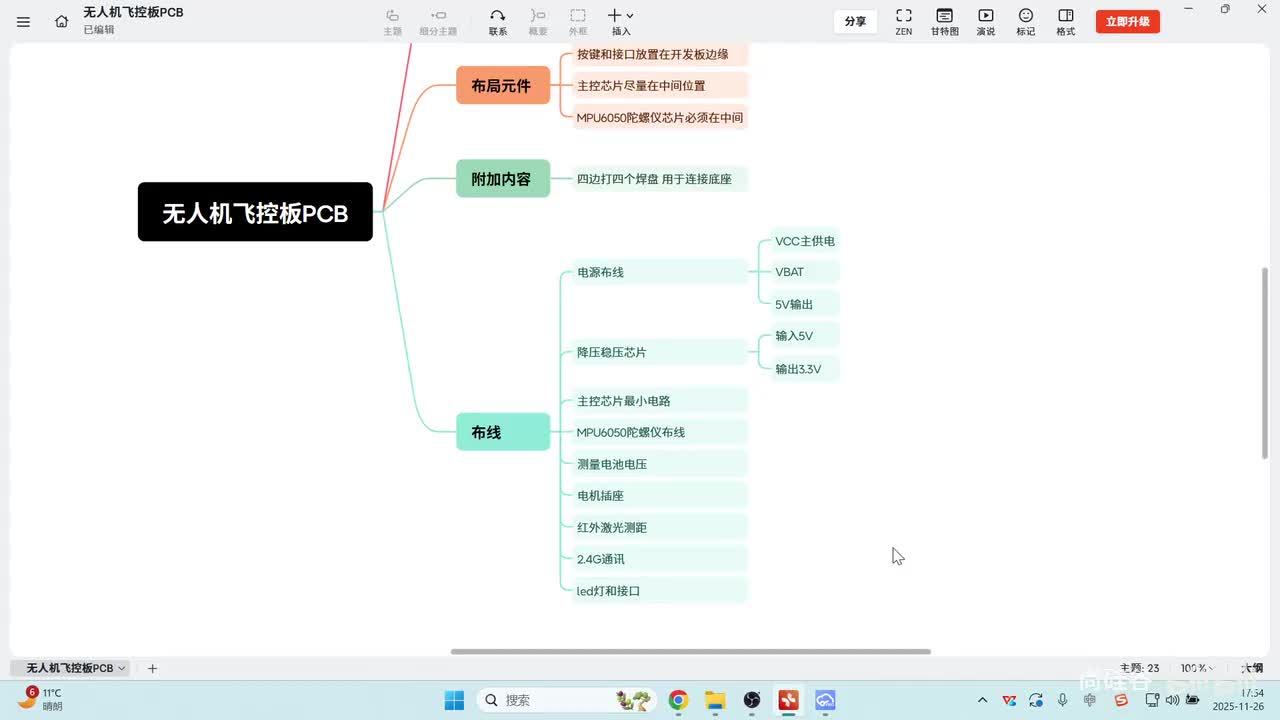Click the topic count 主题: 23
The height and width of the screenshot is (720, 1280).
click(x=1139, y=668)
